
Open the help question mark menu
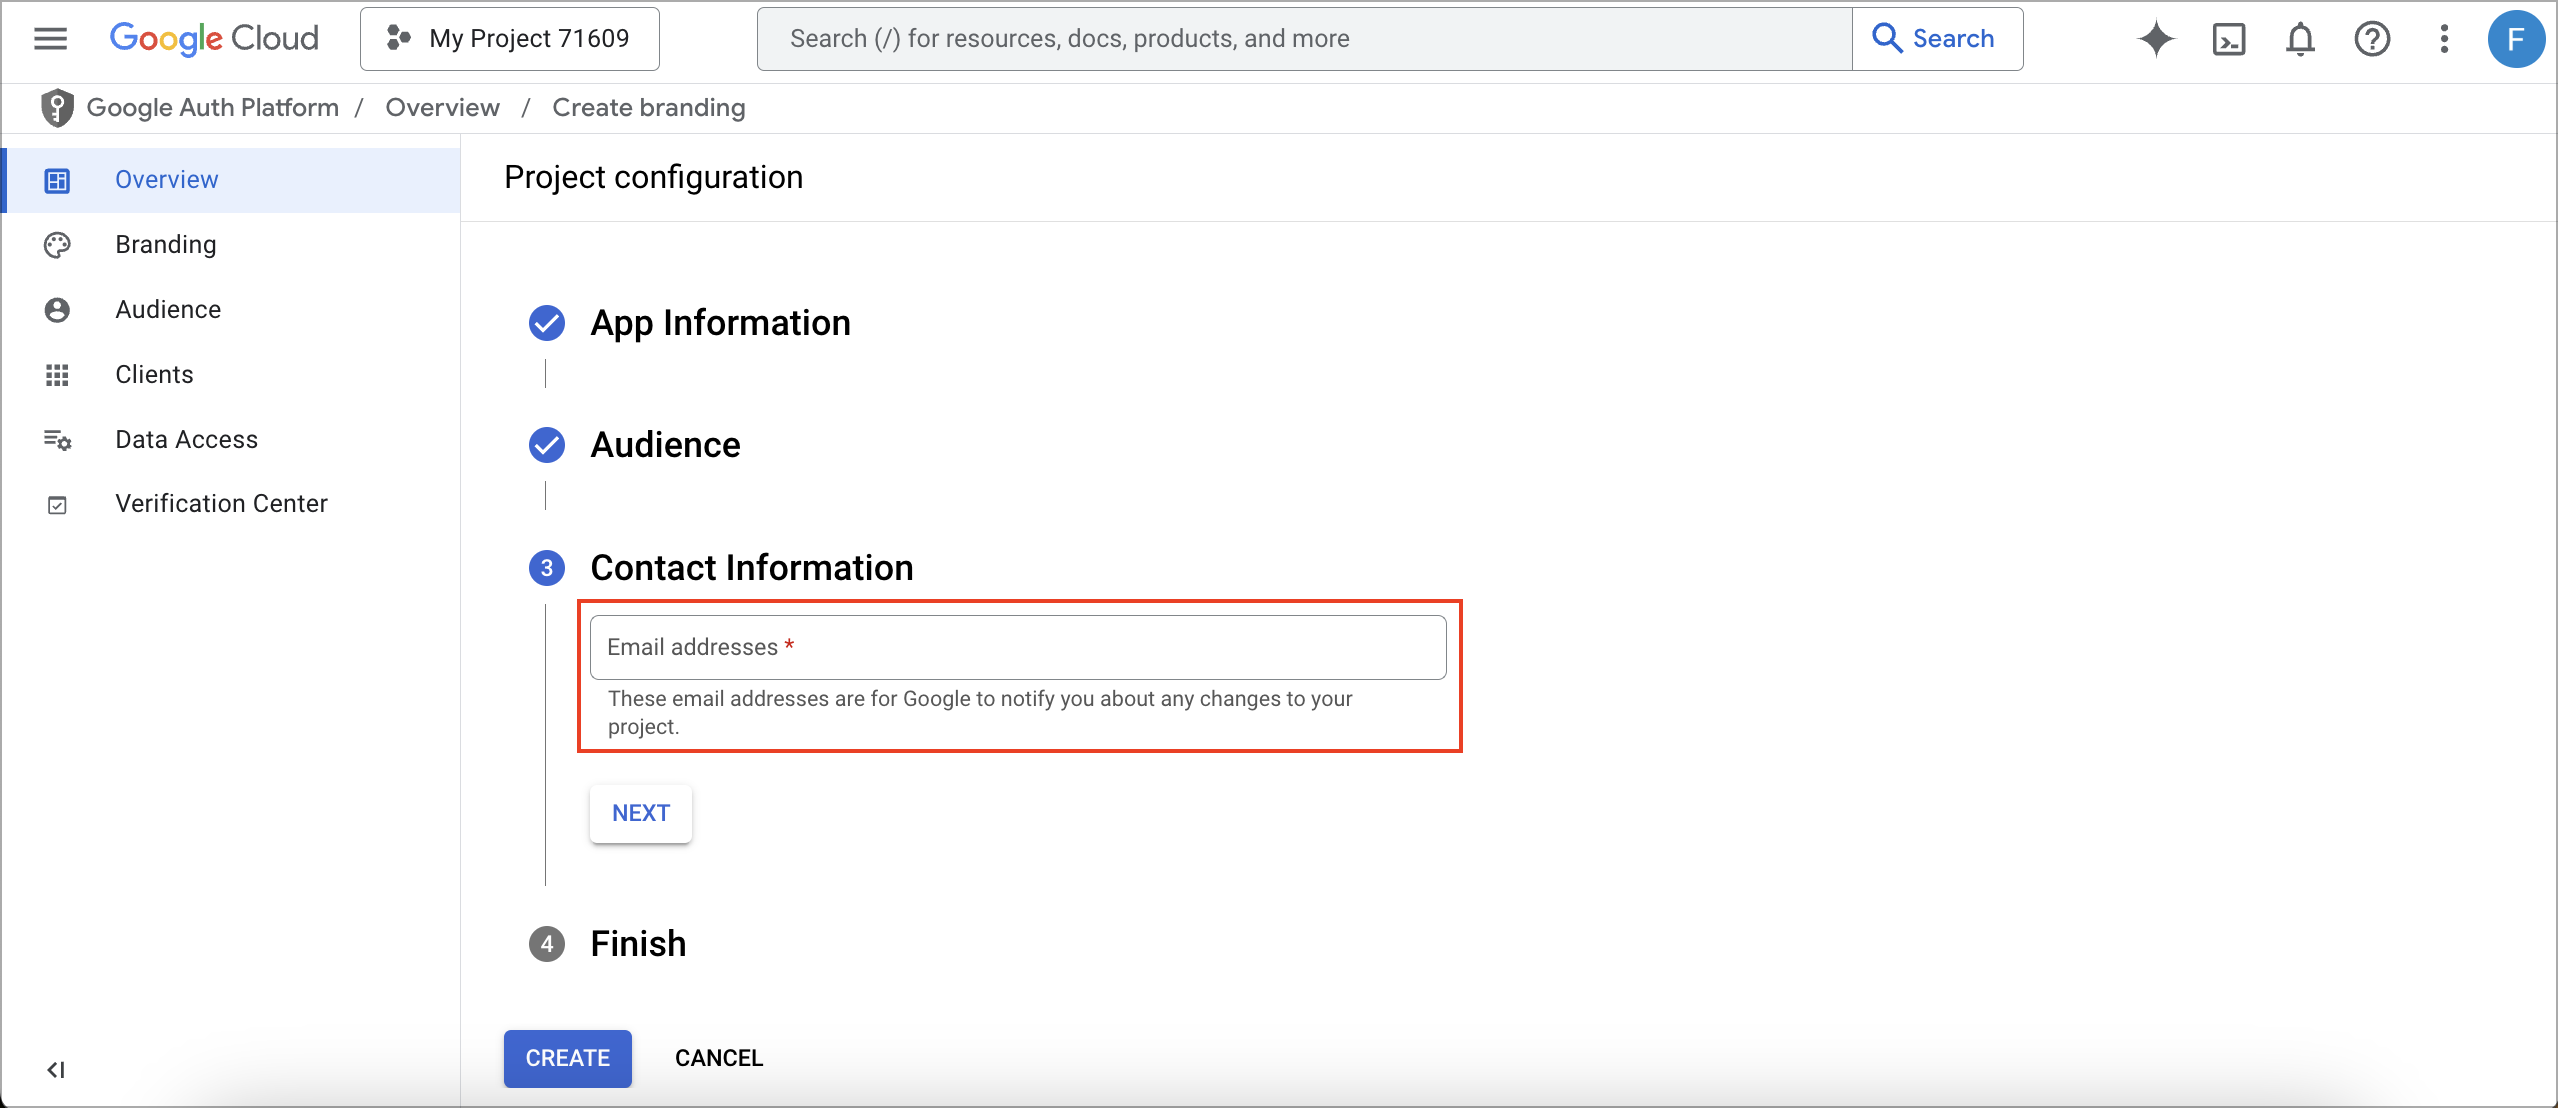(2372, 39)
